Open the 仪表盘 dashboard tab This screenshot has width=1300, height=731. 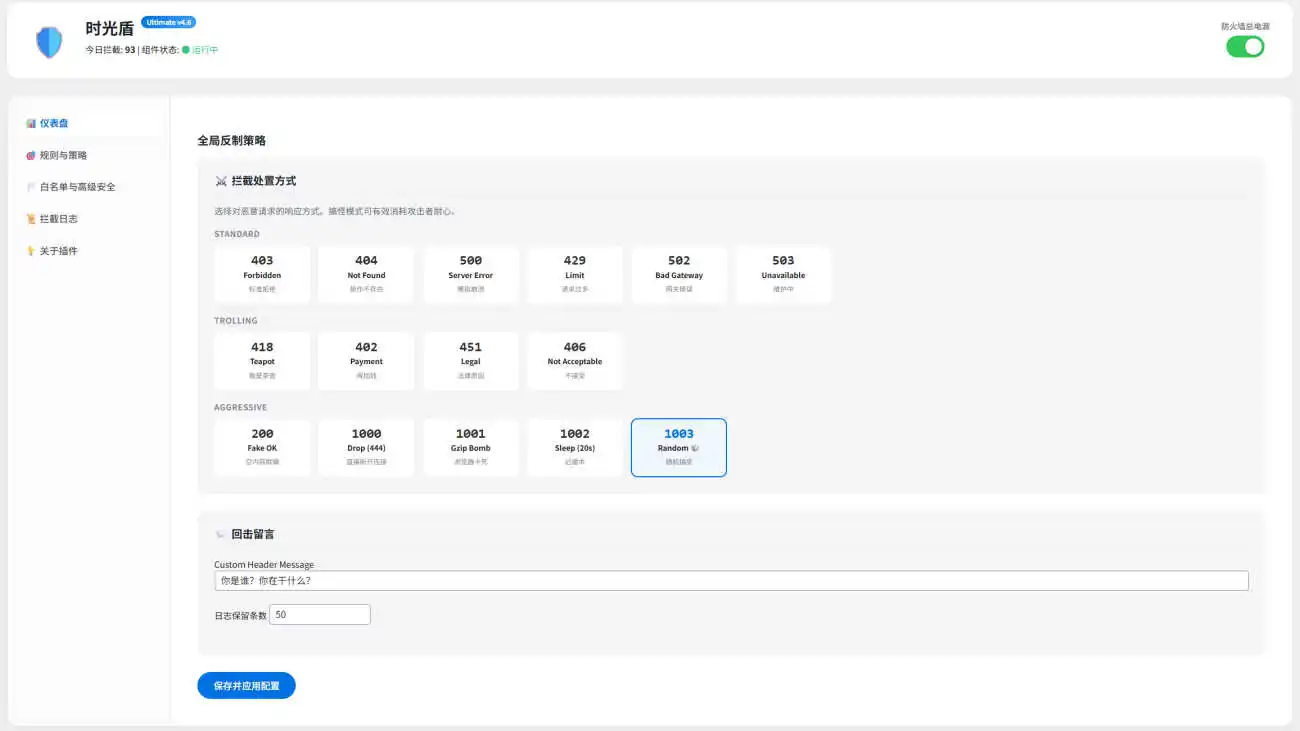55,123
